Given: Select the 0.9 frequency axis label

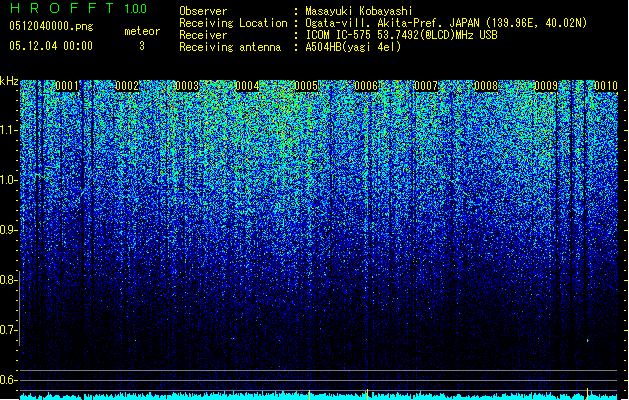Looking at the screenshot, I should point(9,230).
